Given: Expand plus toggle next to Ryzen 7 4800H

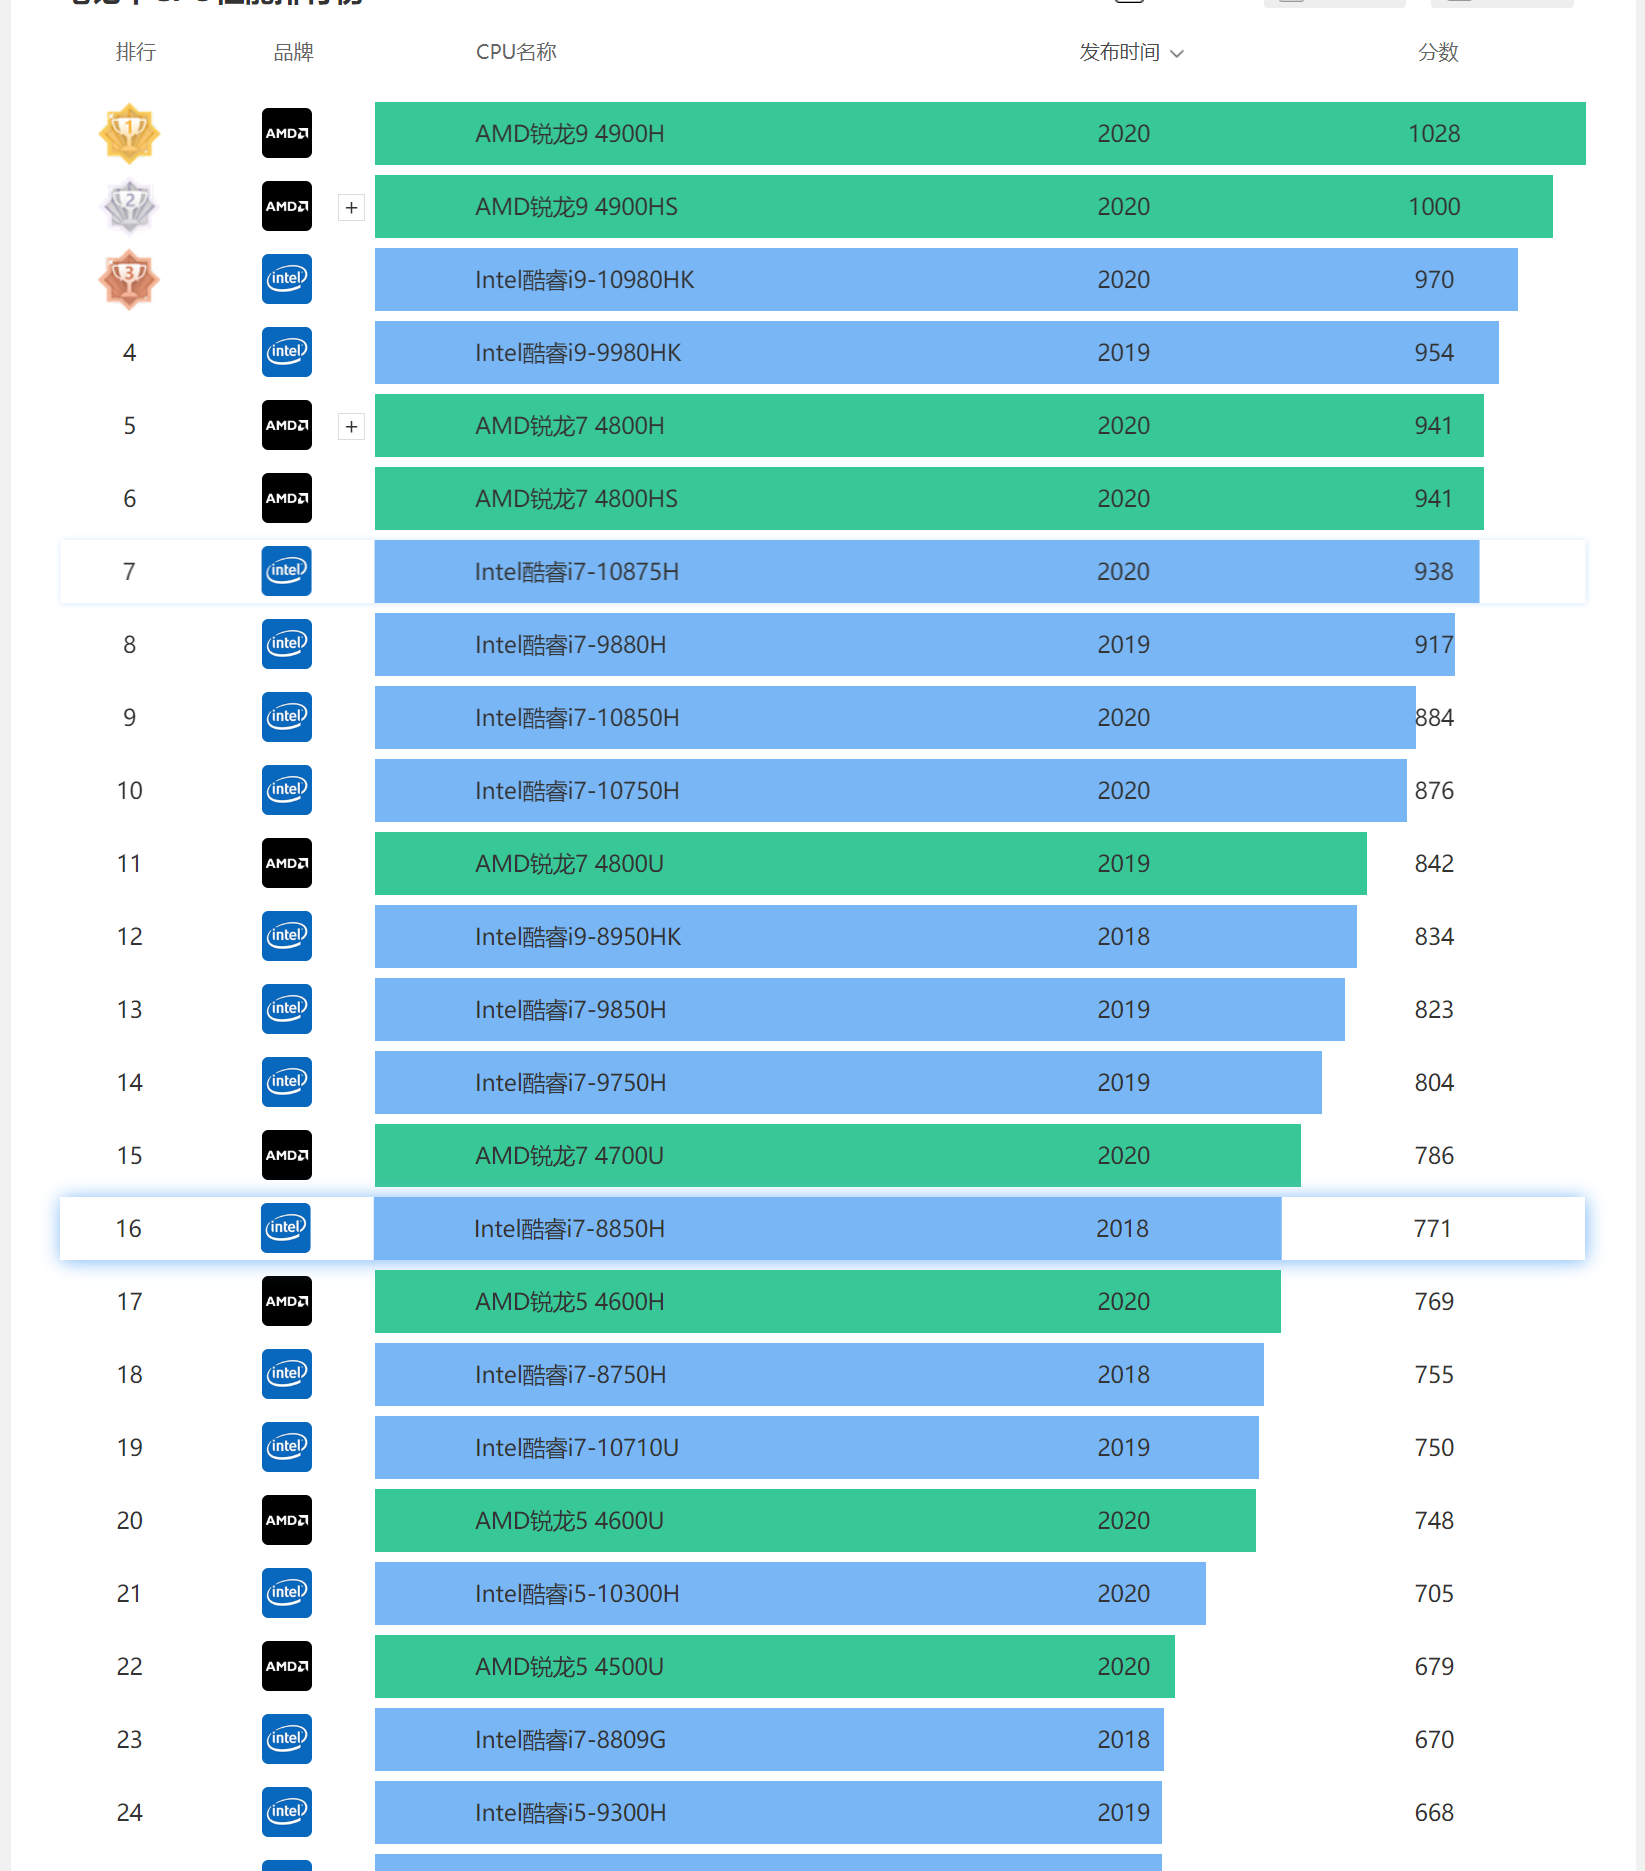Looking at the screenshot, I should tap(351, 427).
